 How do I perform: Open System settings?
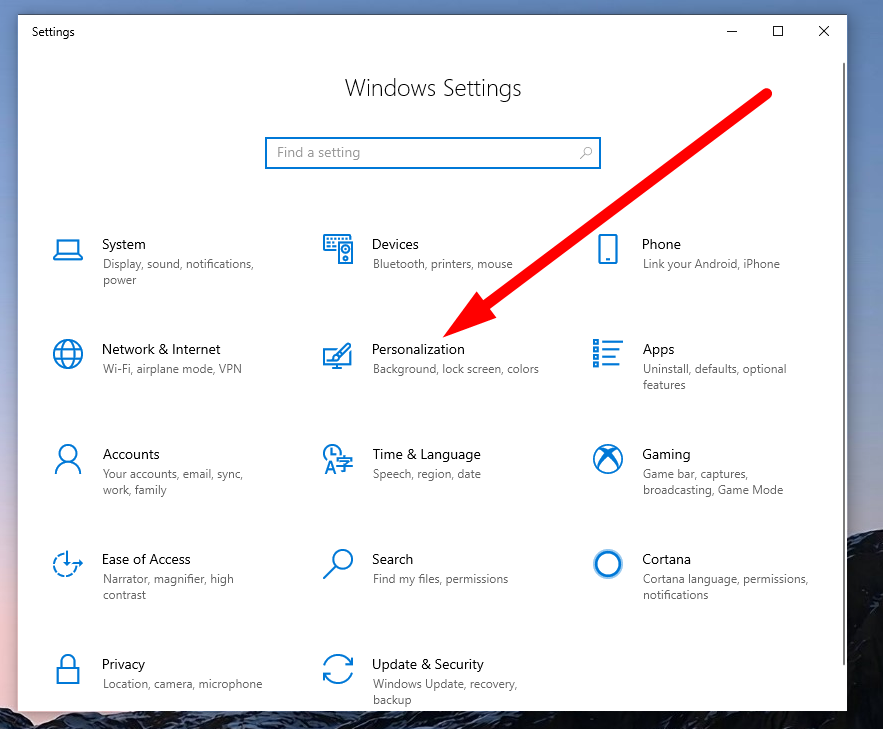point(123,244)
